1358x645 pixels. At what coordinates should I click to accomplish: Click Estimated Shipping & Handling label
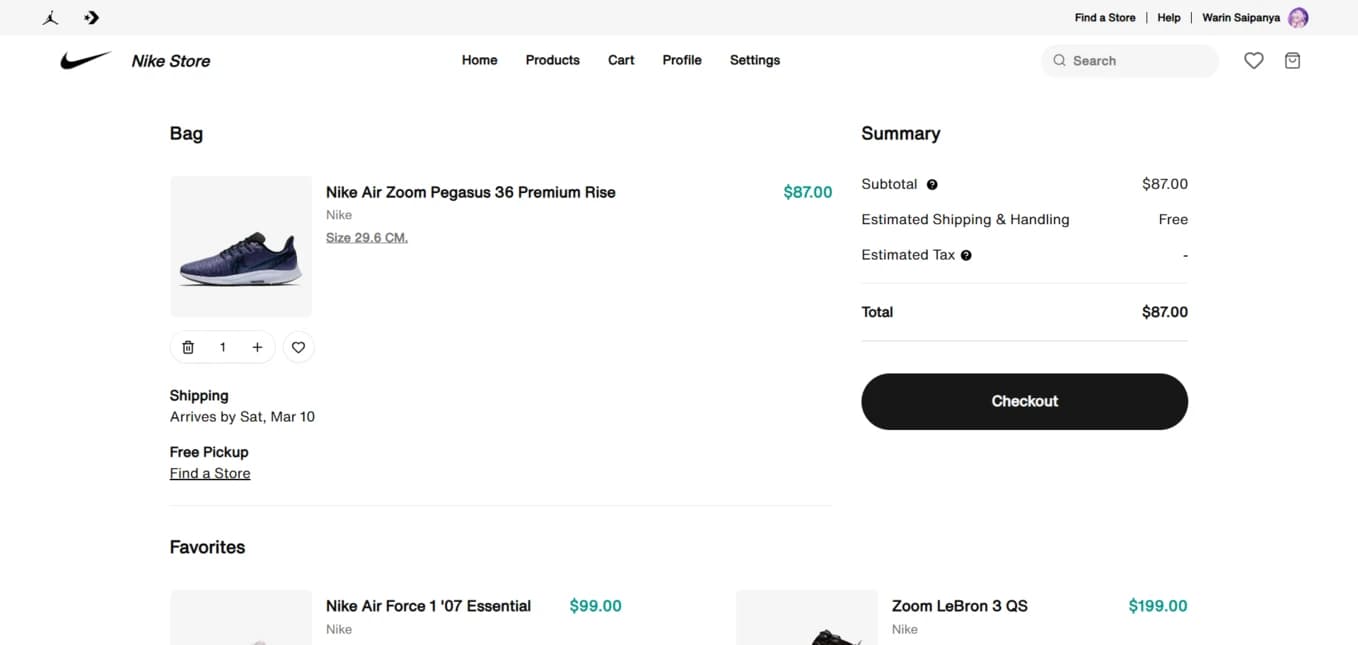pos(965,219)
